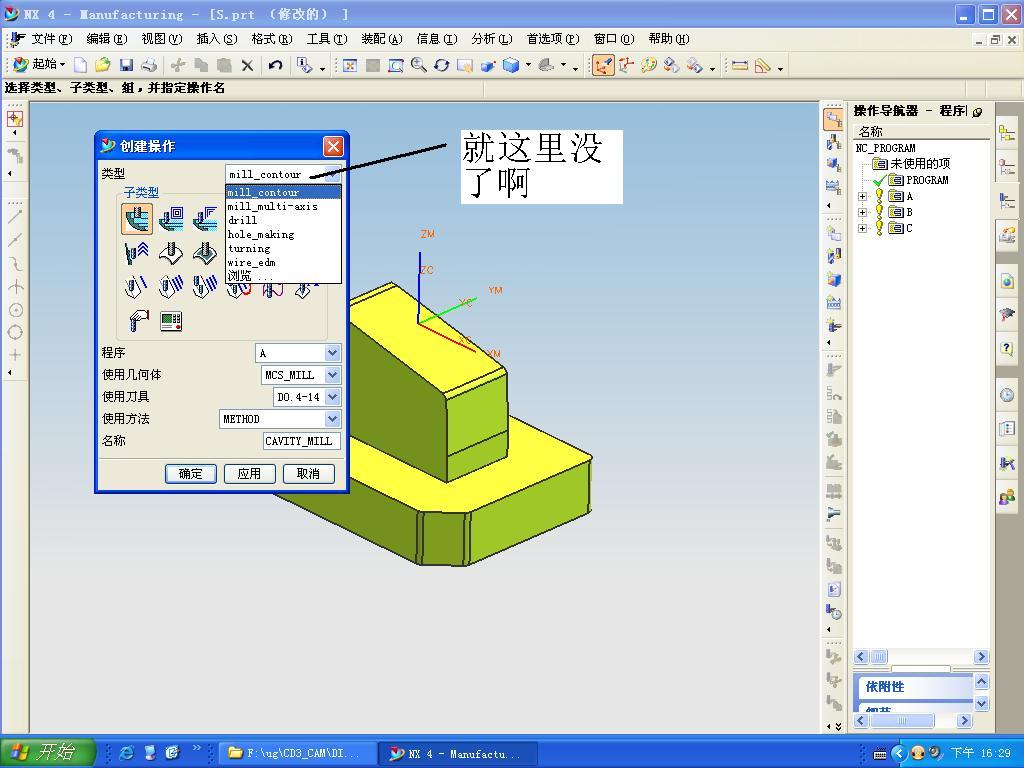Screen dimensions: 1024x768
Task: Open the Help question-mark resource tab
Action: click(1007, 348)
